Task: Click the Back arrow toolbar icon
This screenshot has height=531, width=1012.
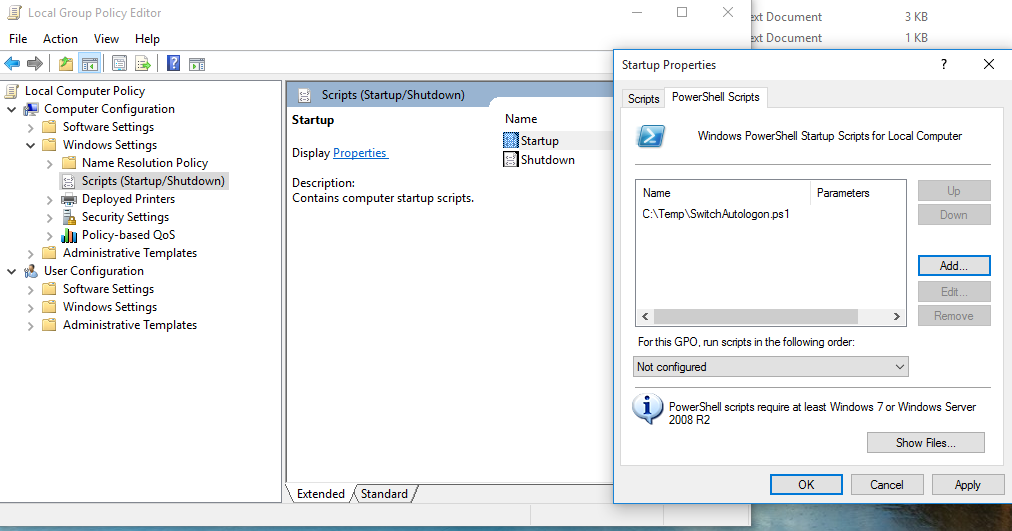Action: point(12,63)
